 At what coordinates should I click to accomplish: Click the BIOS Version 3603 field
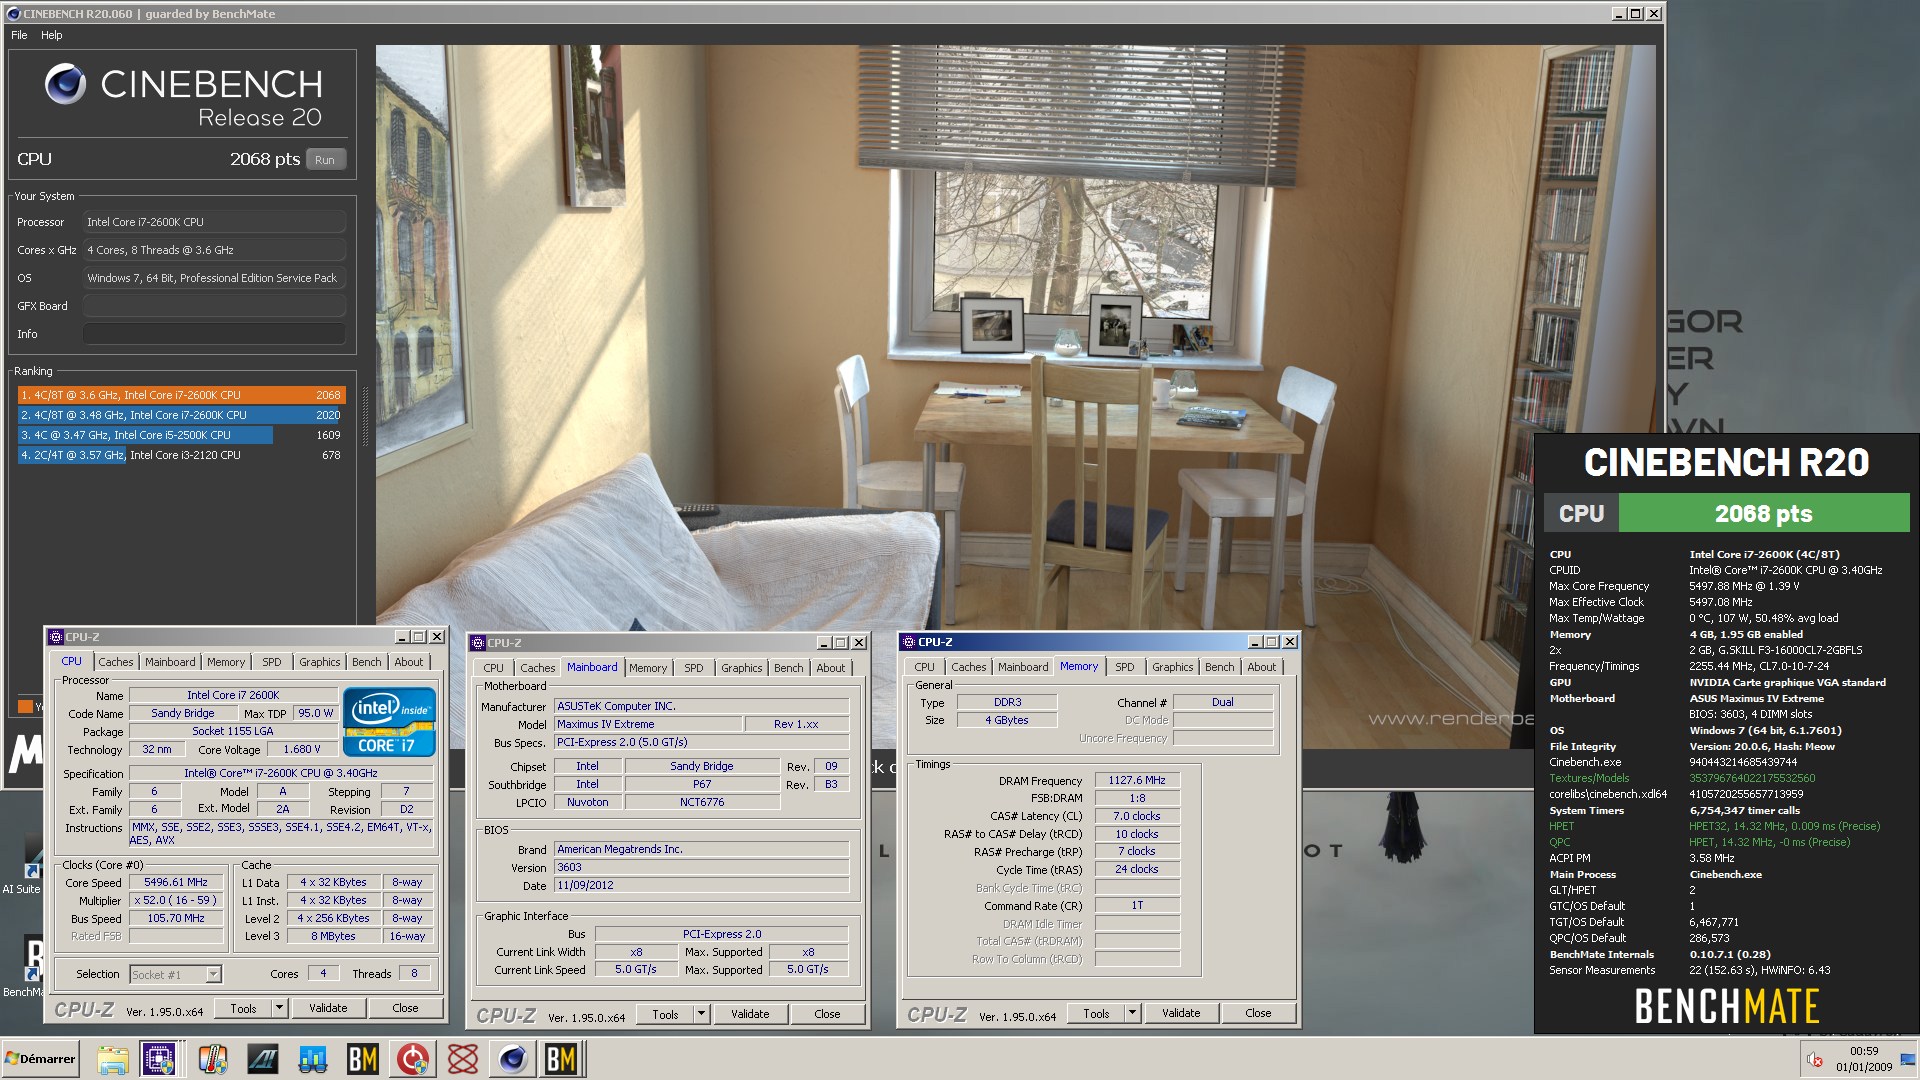point(702,868)
